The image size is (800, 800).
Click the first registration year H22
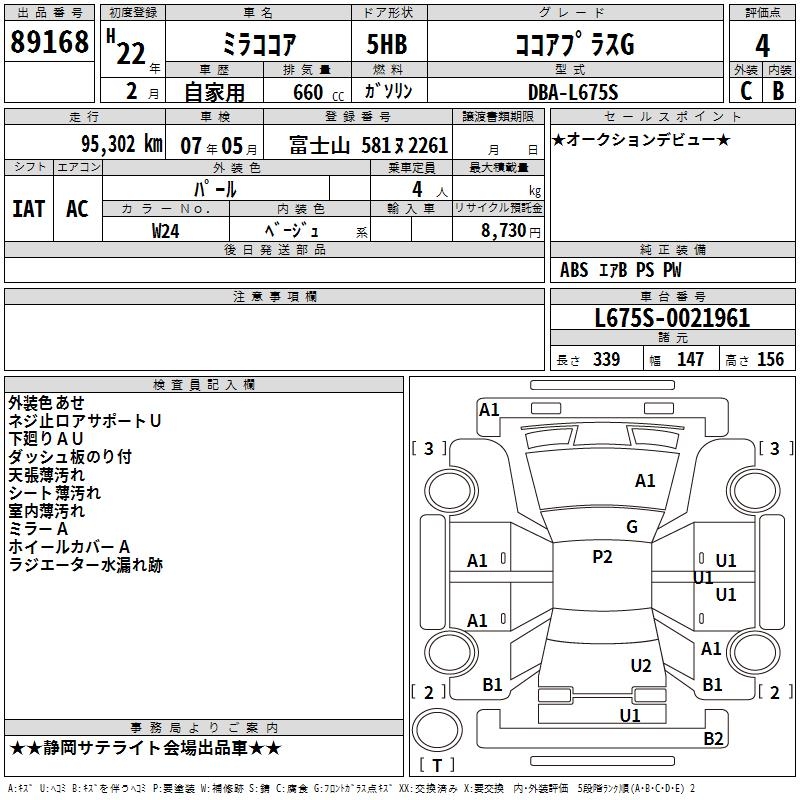(x=133, y=49)
